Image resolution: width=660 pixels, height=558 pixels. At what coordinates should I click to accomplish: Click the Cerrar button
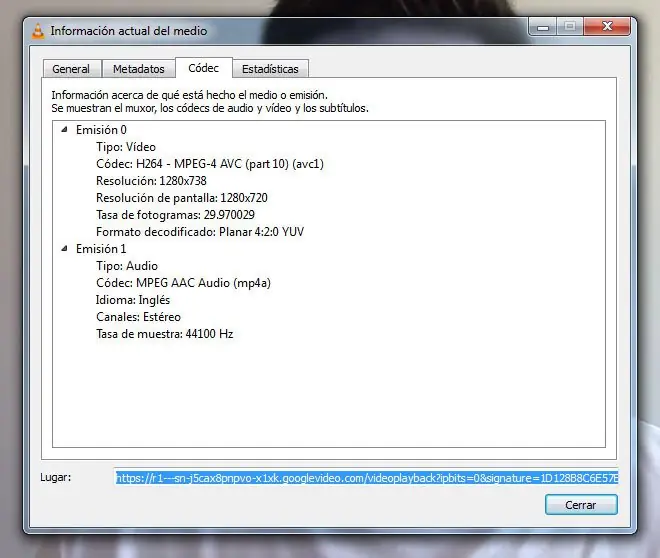[581, 505]
